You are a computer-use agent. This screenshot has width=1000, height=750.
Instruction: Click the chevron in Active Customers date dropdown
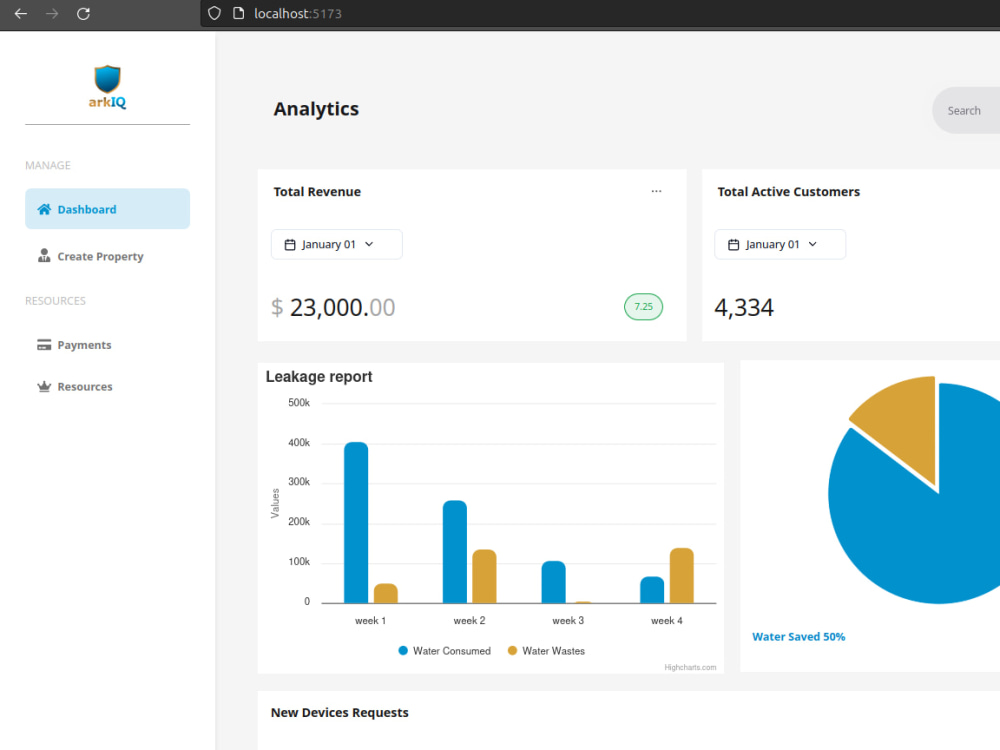click(x=812, y=244)
